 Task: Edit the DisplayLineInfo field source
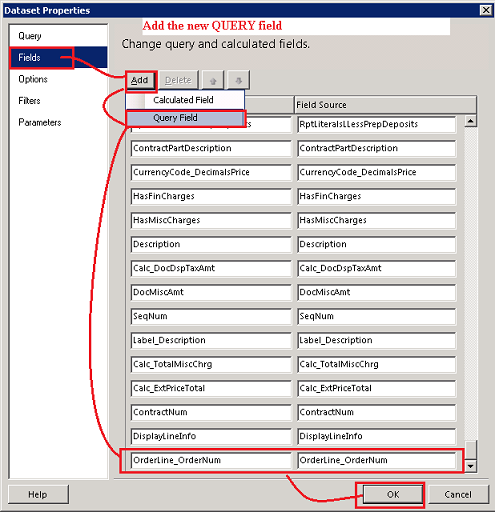coord(377,436)
